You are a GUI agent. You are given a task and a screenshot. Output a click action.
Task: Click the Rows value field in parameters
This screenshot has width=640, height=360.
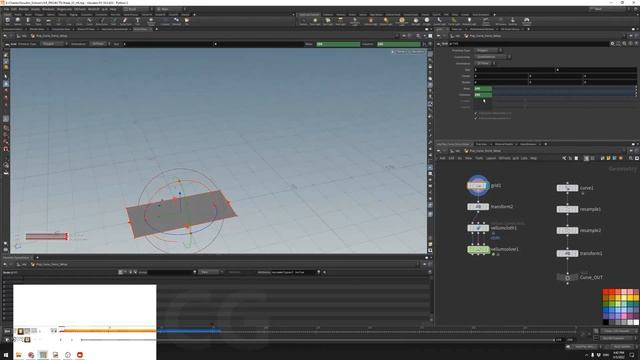483,88
